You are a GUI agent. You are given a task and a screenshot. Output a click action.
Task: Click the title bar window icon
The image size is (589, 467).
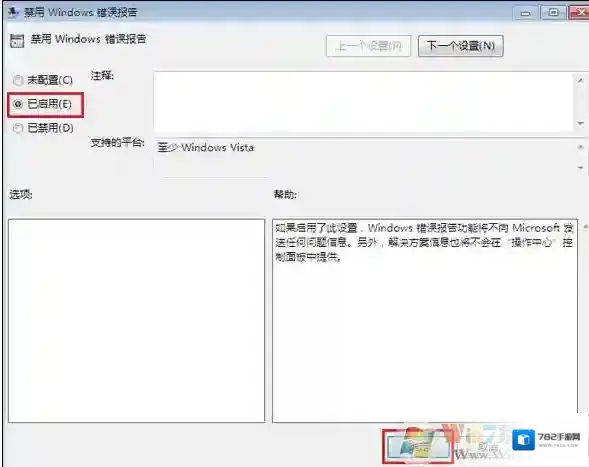(14, 12)
